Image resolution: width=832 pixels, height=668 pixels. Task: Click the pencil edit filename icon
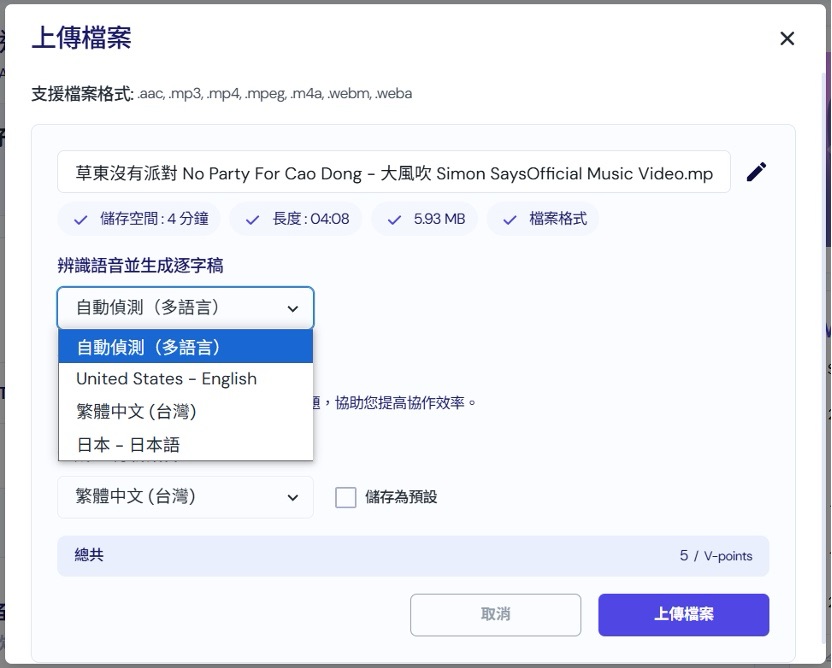[x=757, y=172]
